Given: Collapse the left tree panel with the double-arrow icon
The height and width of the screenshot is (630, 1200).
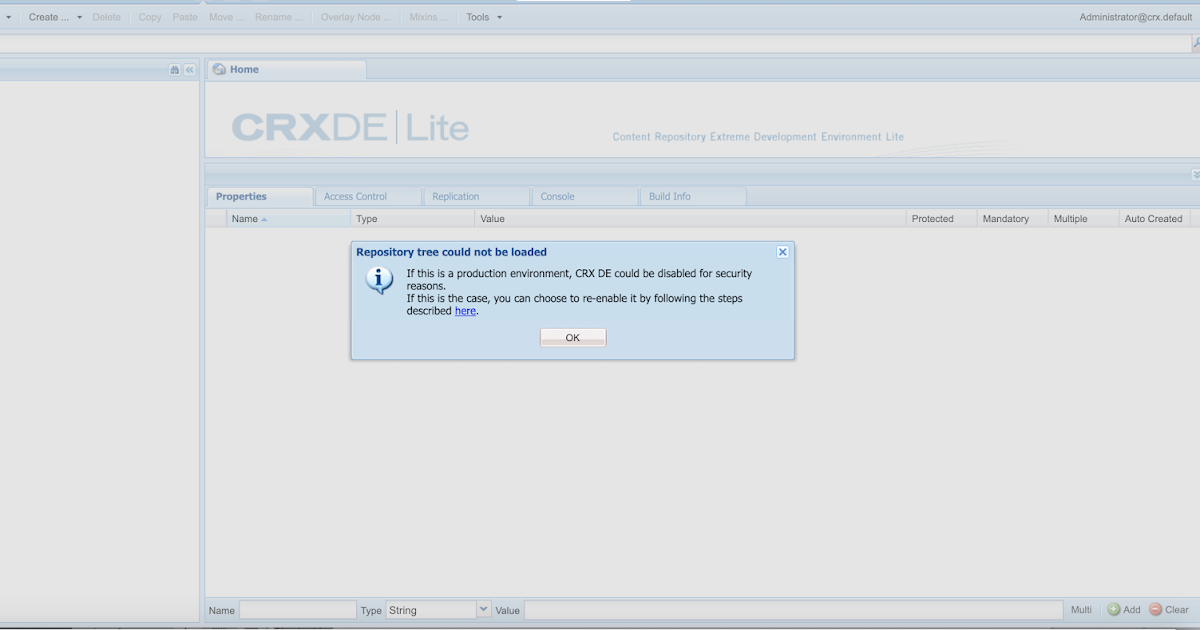Looking at the screenshot, I should pyautogui.click(x=189, y=69).
